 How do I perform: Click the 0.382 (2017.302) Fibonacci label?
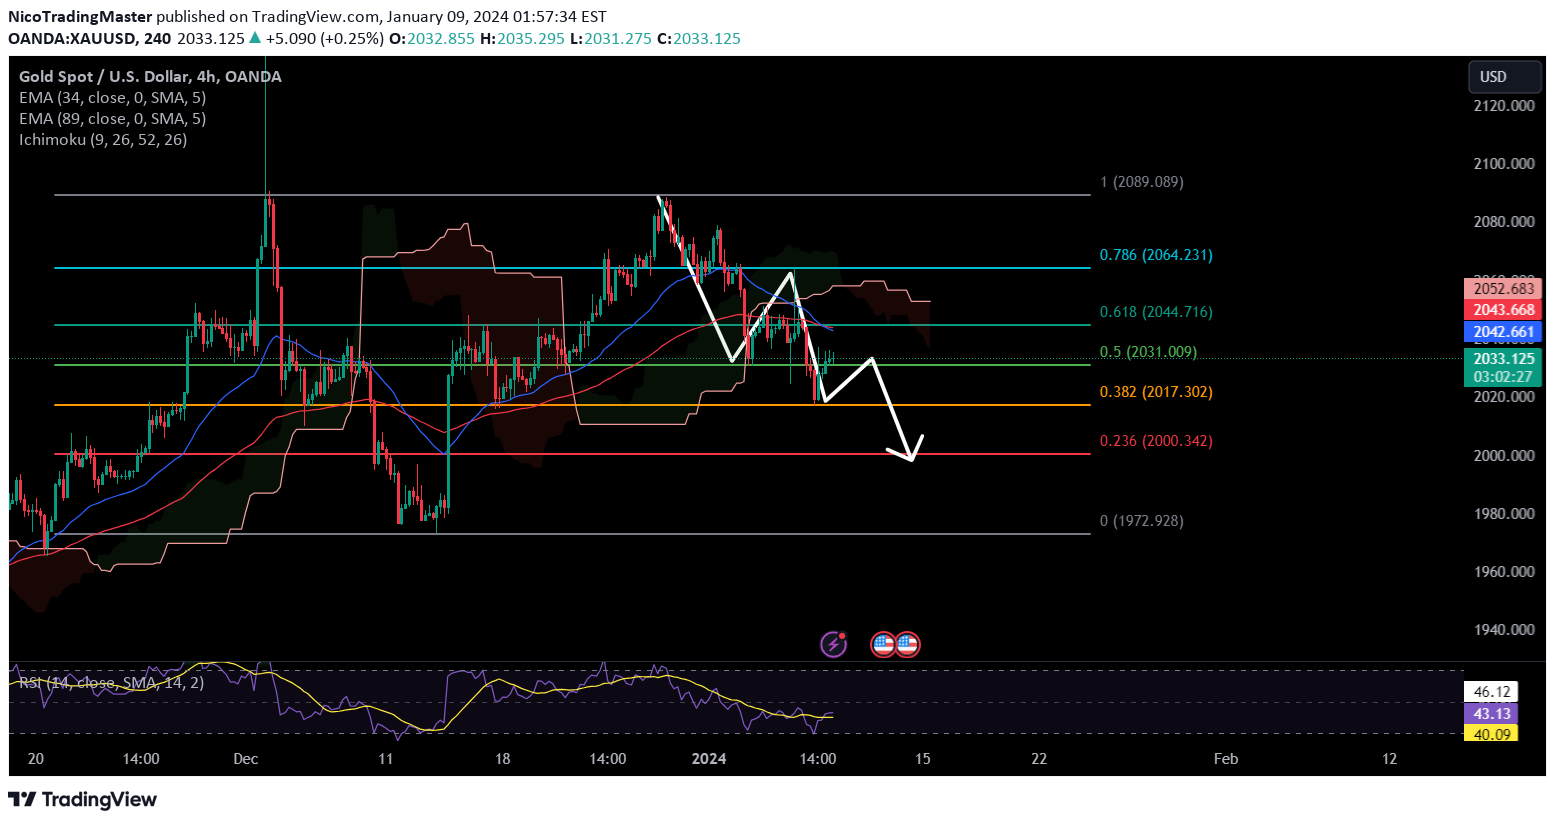[x=1156, y=392]
